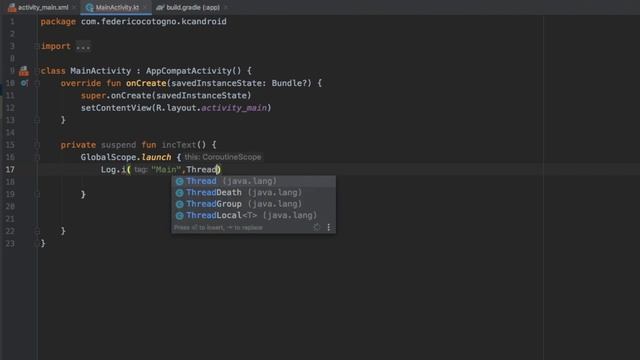Choose ThreadLocal<T> (java.lang) completion suggestion
The width and height of the screenshot is (640, 360).
[253, 216]
